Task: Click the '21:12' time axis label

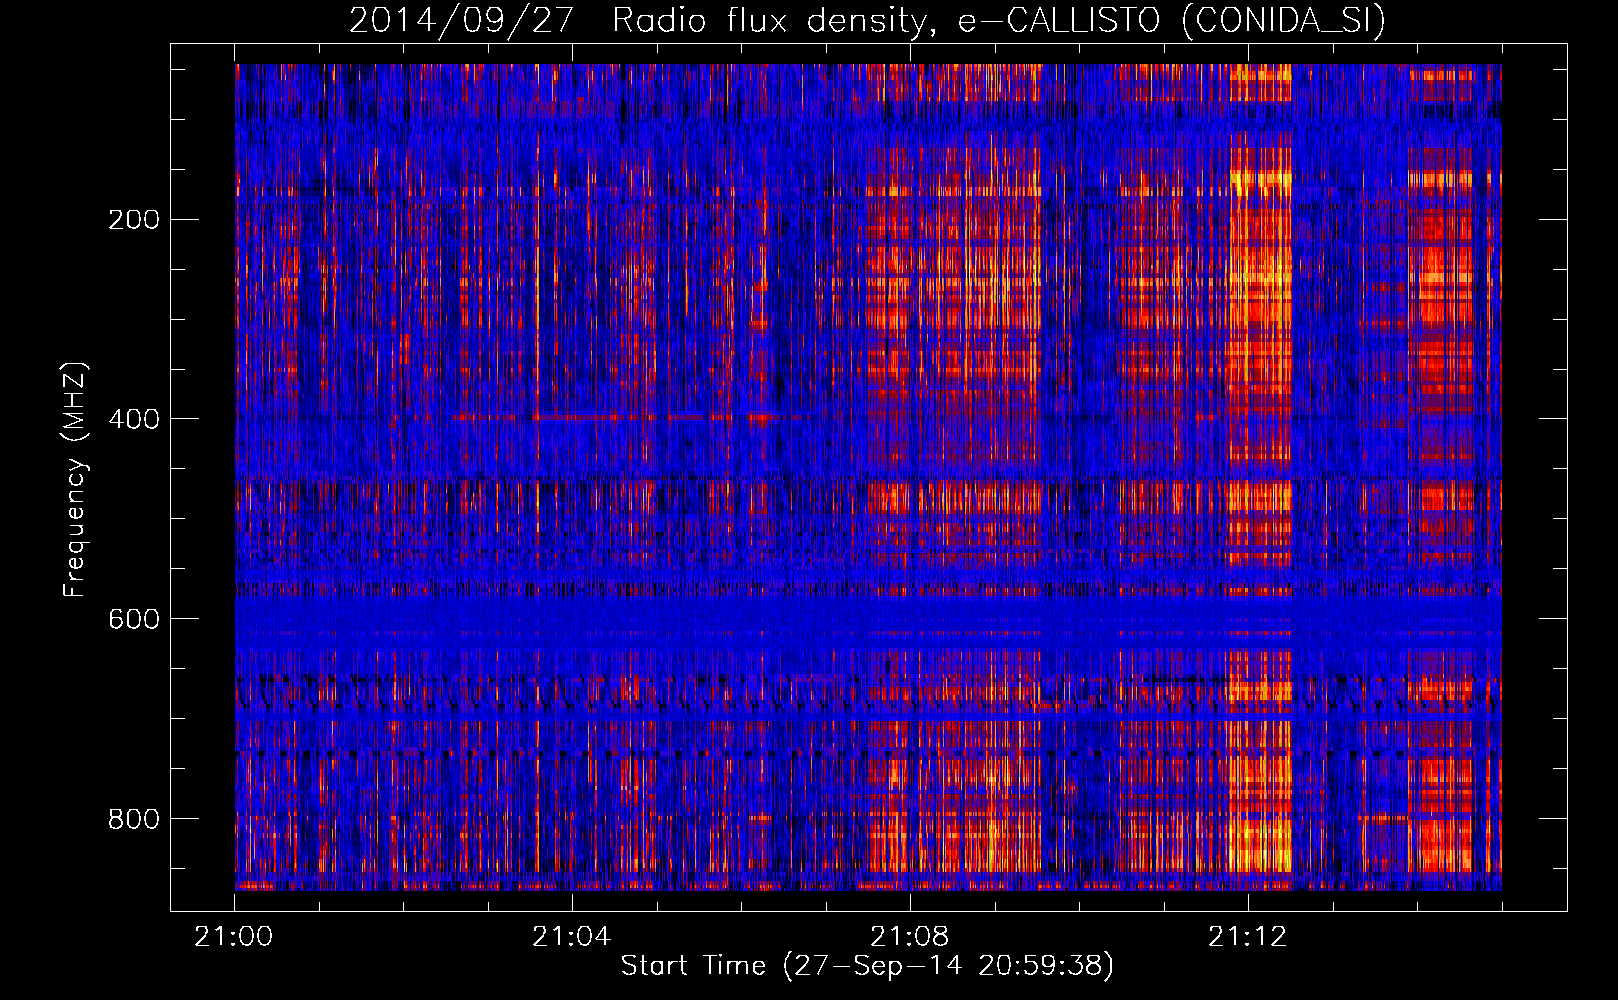Action: (x=1248, y=937)
